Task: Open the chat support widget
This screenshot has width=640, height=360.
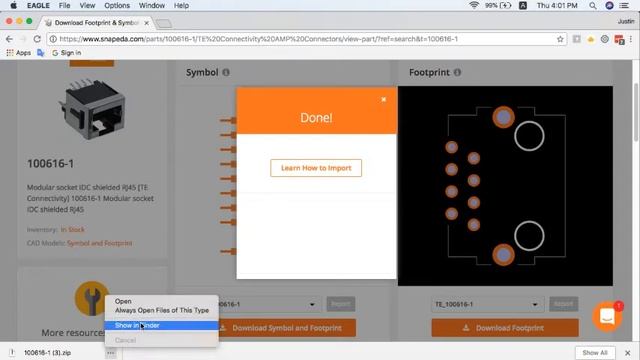Action: pyautogui.click(x=607, y=316)
